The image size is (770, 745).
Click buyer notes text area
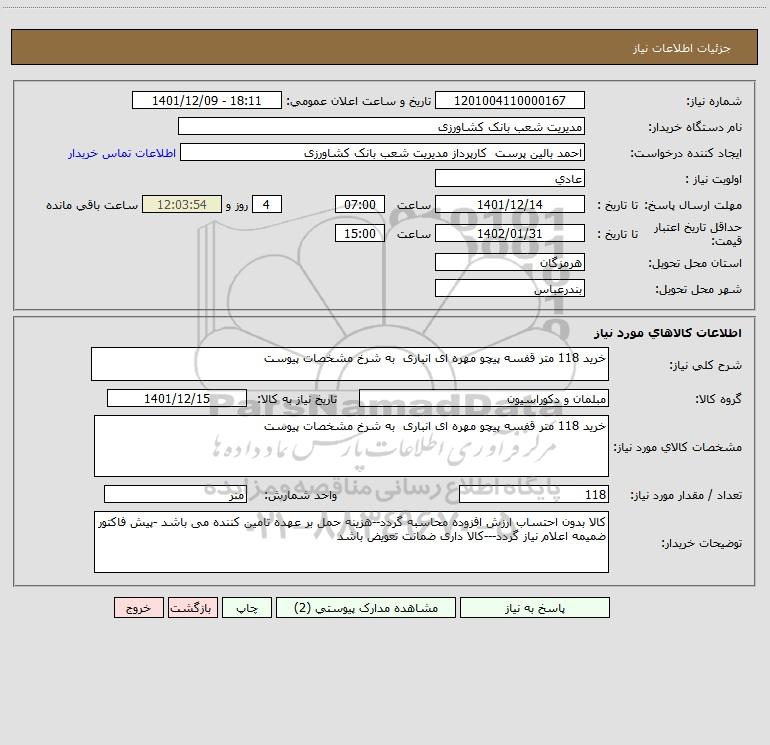pyautogui.click(x=351, y=542)
